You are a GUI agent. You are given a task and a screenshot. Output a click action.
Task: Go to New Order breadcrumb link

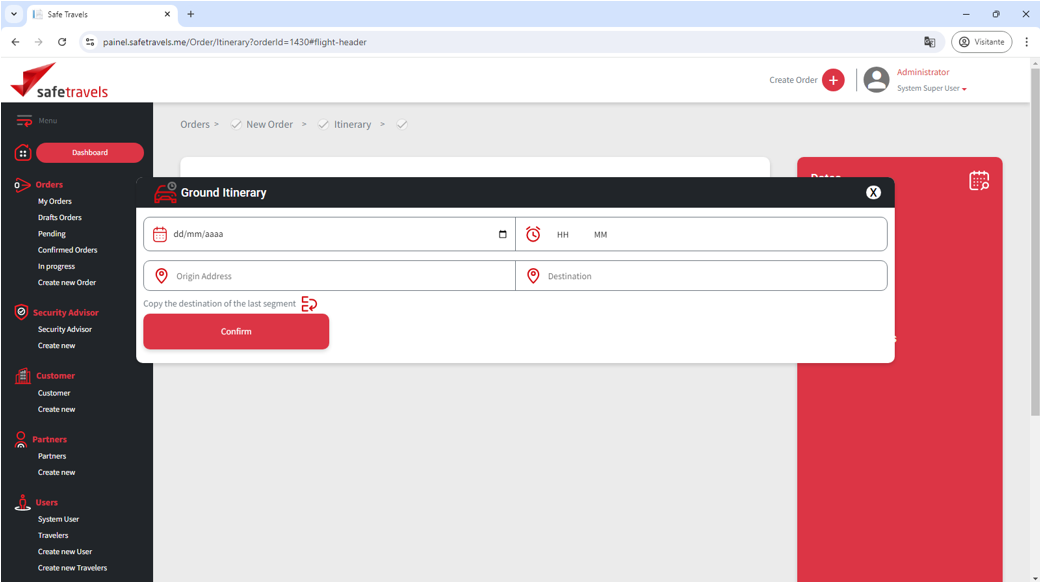pos(269,125)
